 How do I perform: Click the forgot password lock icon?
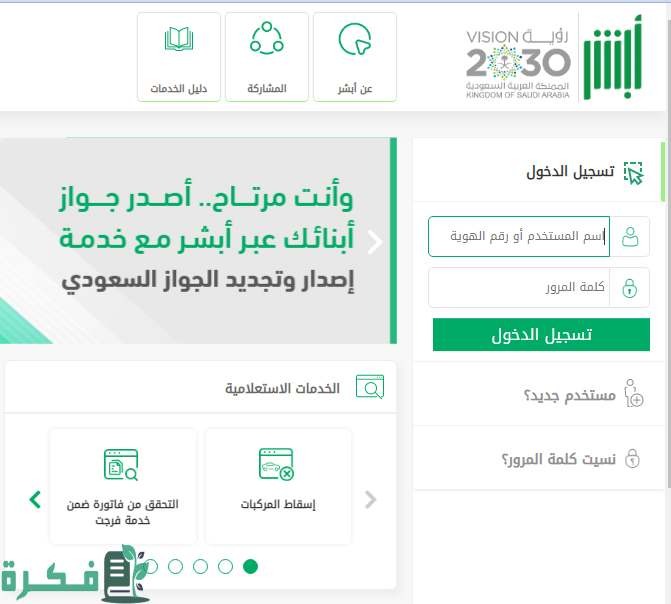[x=632, y=458]
